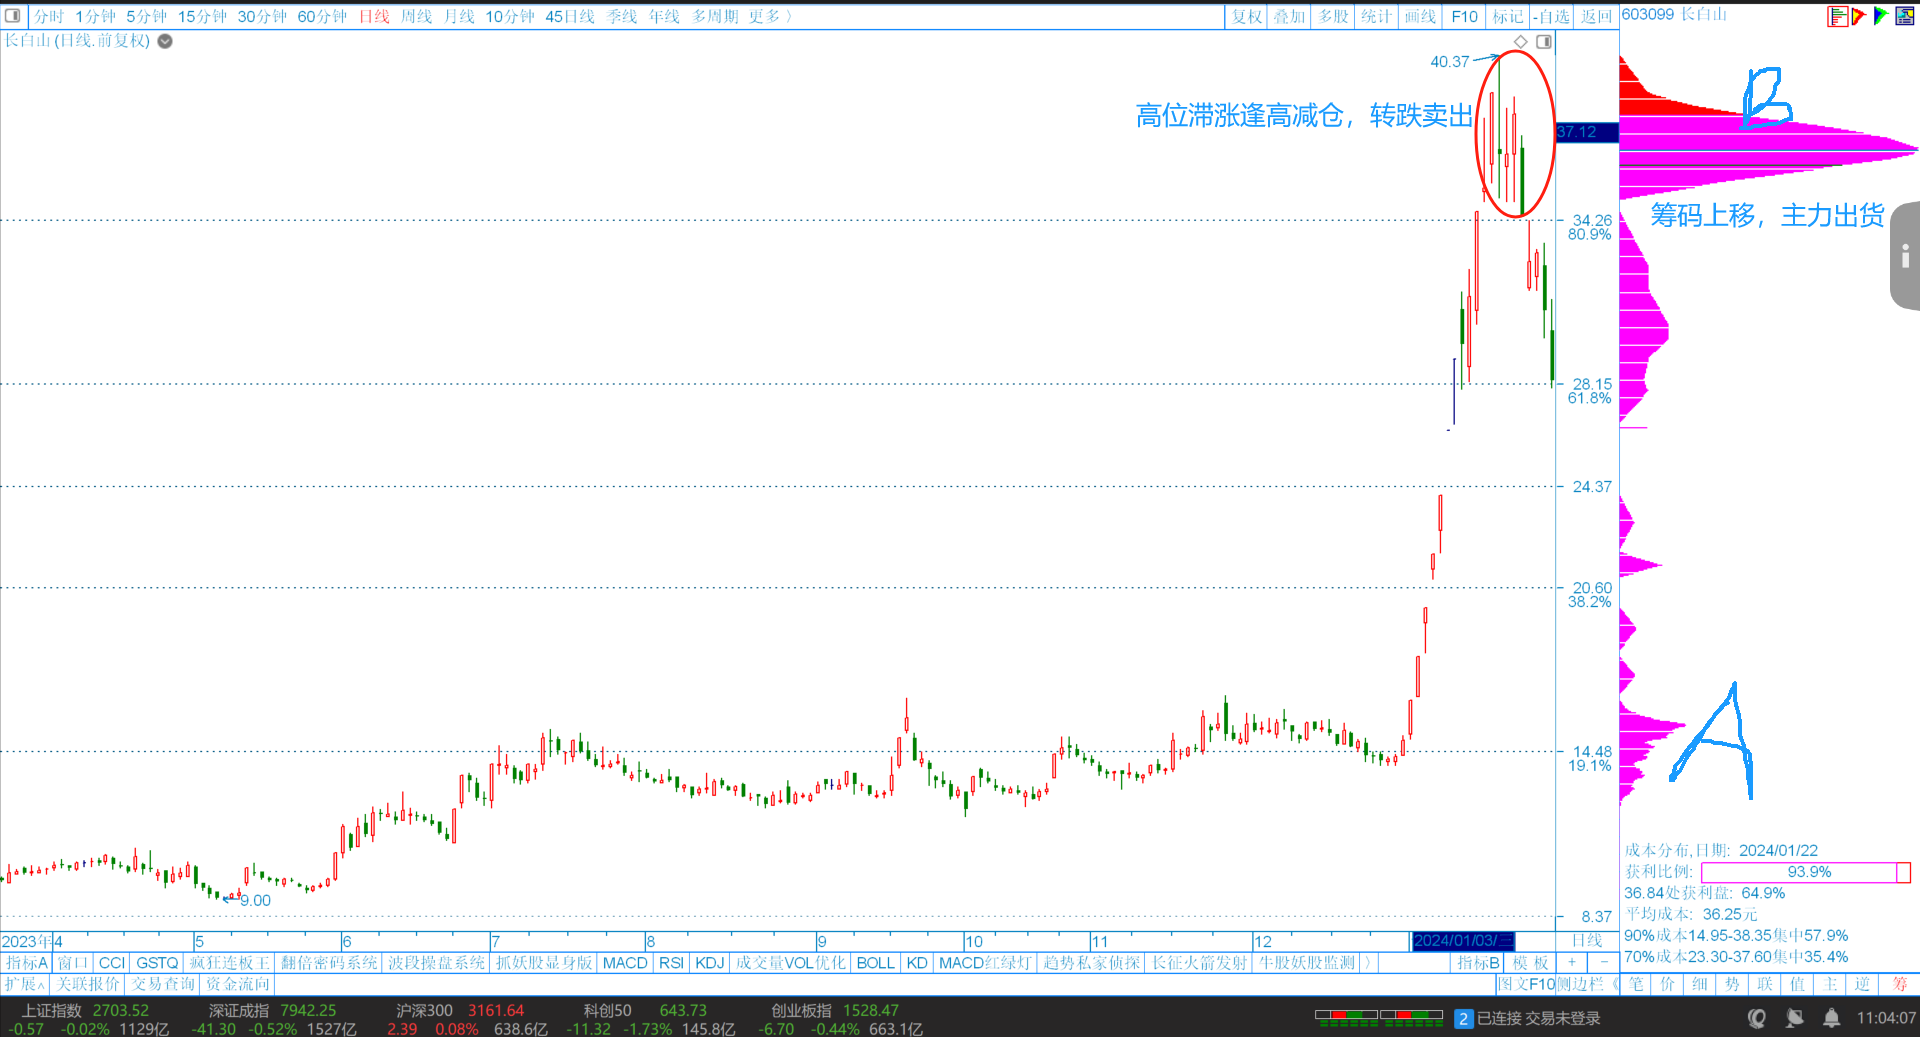Click the 上证指数 2703.52 status entry
The height and width of the screenshot is (1037, 1920).
pos(85,1010)
